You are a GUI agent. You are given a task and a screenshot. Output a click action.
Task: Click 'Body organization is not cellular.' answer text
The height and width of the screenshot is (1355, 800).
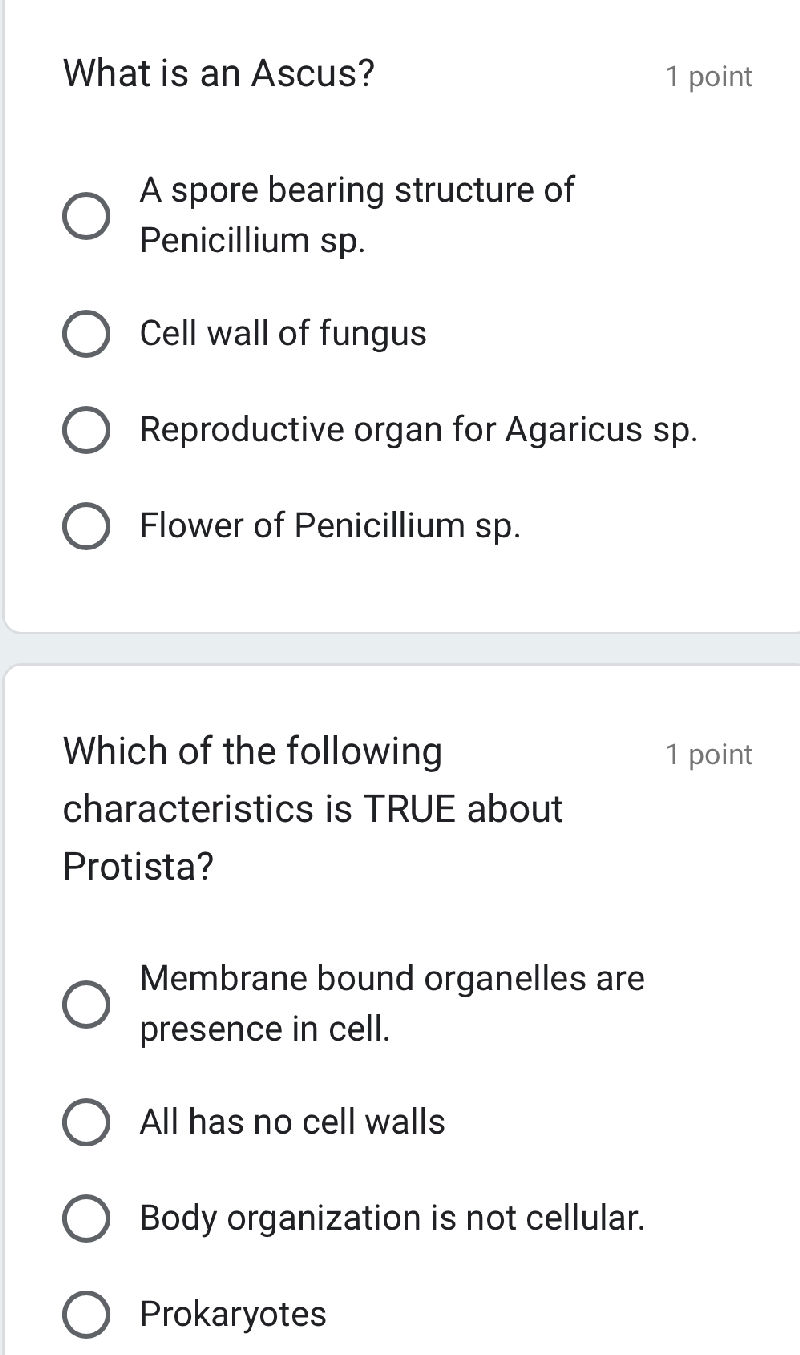(x=392, y=1218)
